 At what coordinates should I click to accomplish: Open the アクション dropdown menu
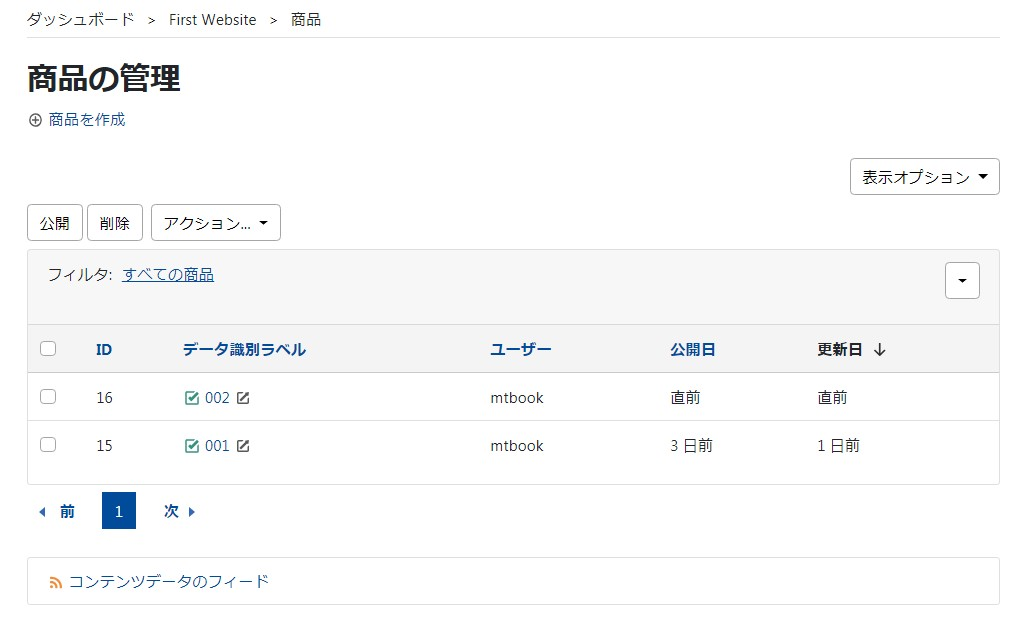[x=215, y=223]
